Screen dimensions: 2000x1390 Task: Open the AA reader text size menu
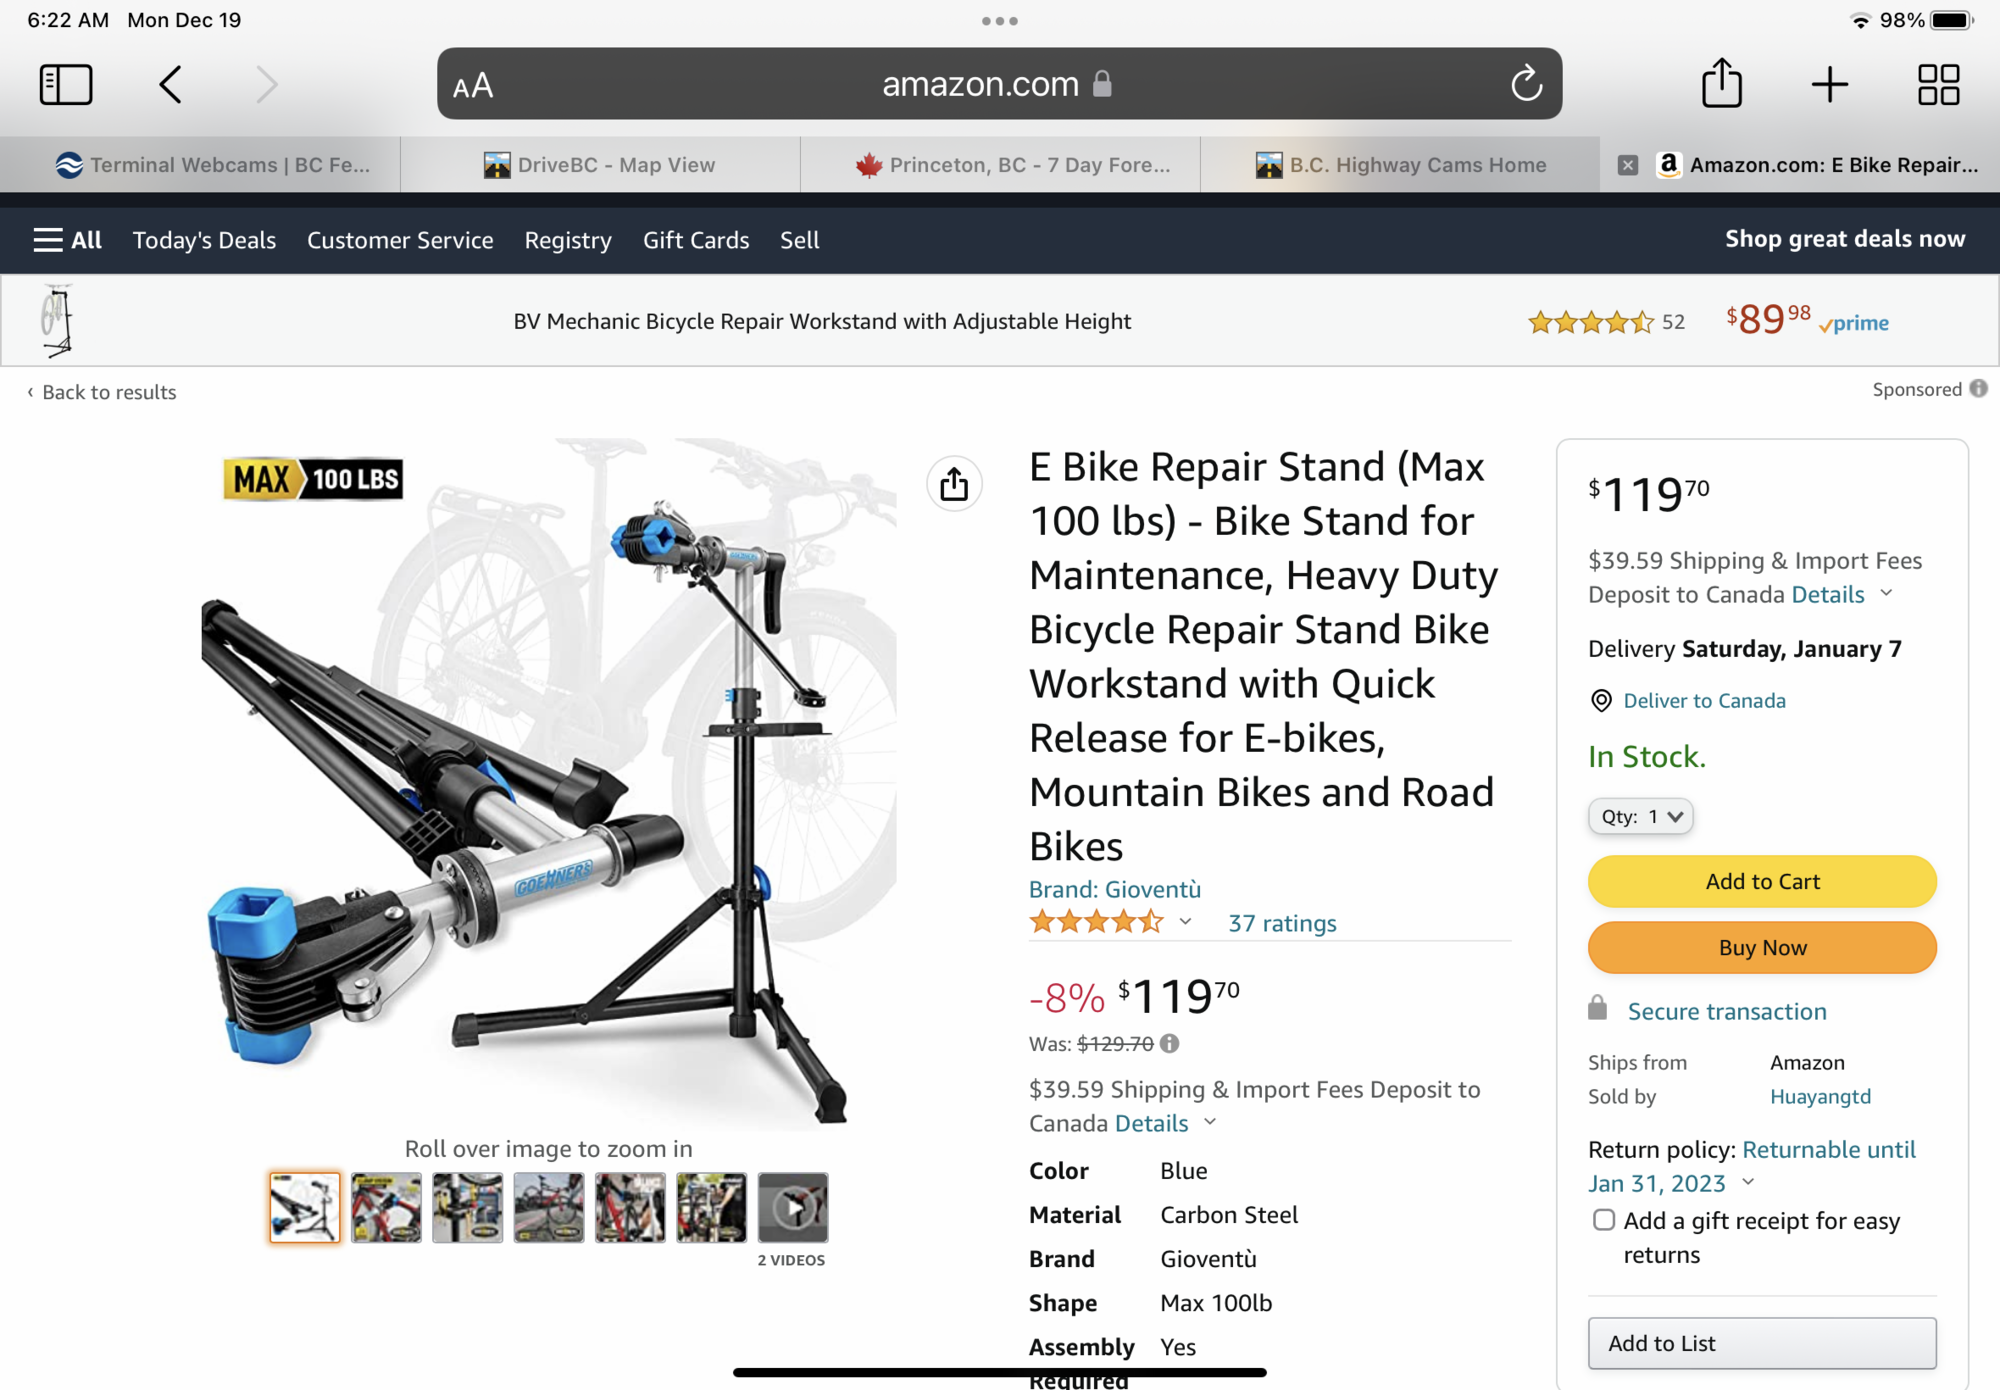(x=473, y=86)
